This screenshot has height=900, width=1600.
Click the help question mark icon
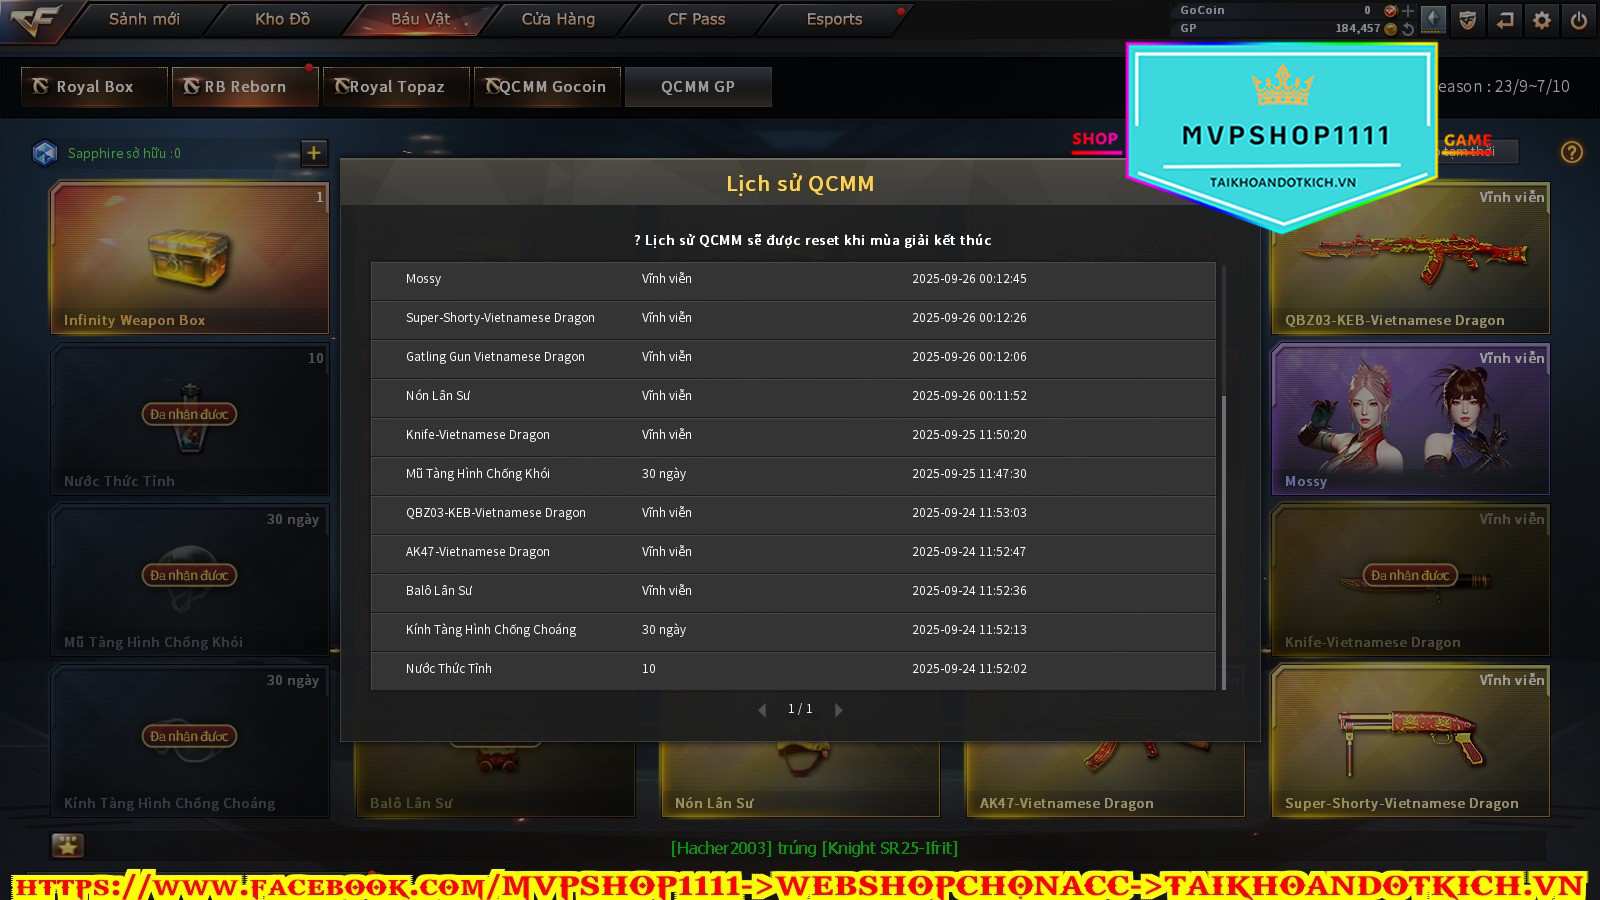pos(1572,152)
